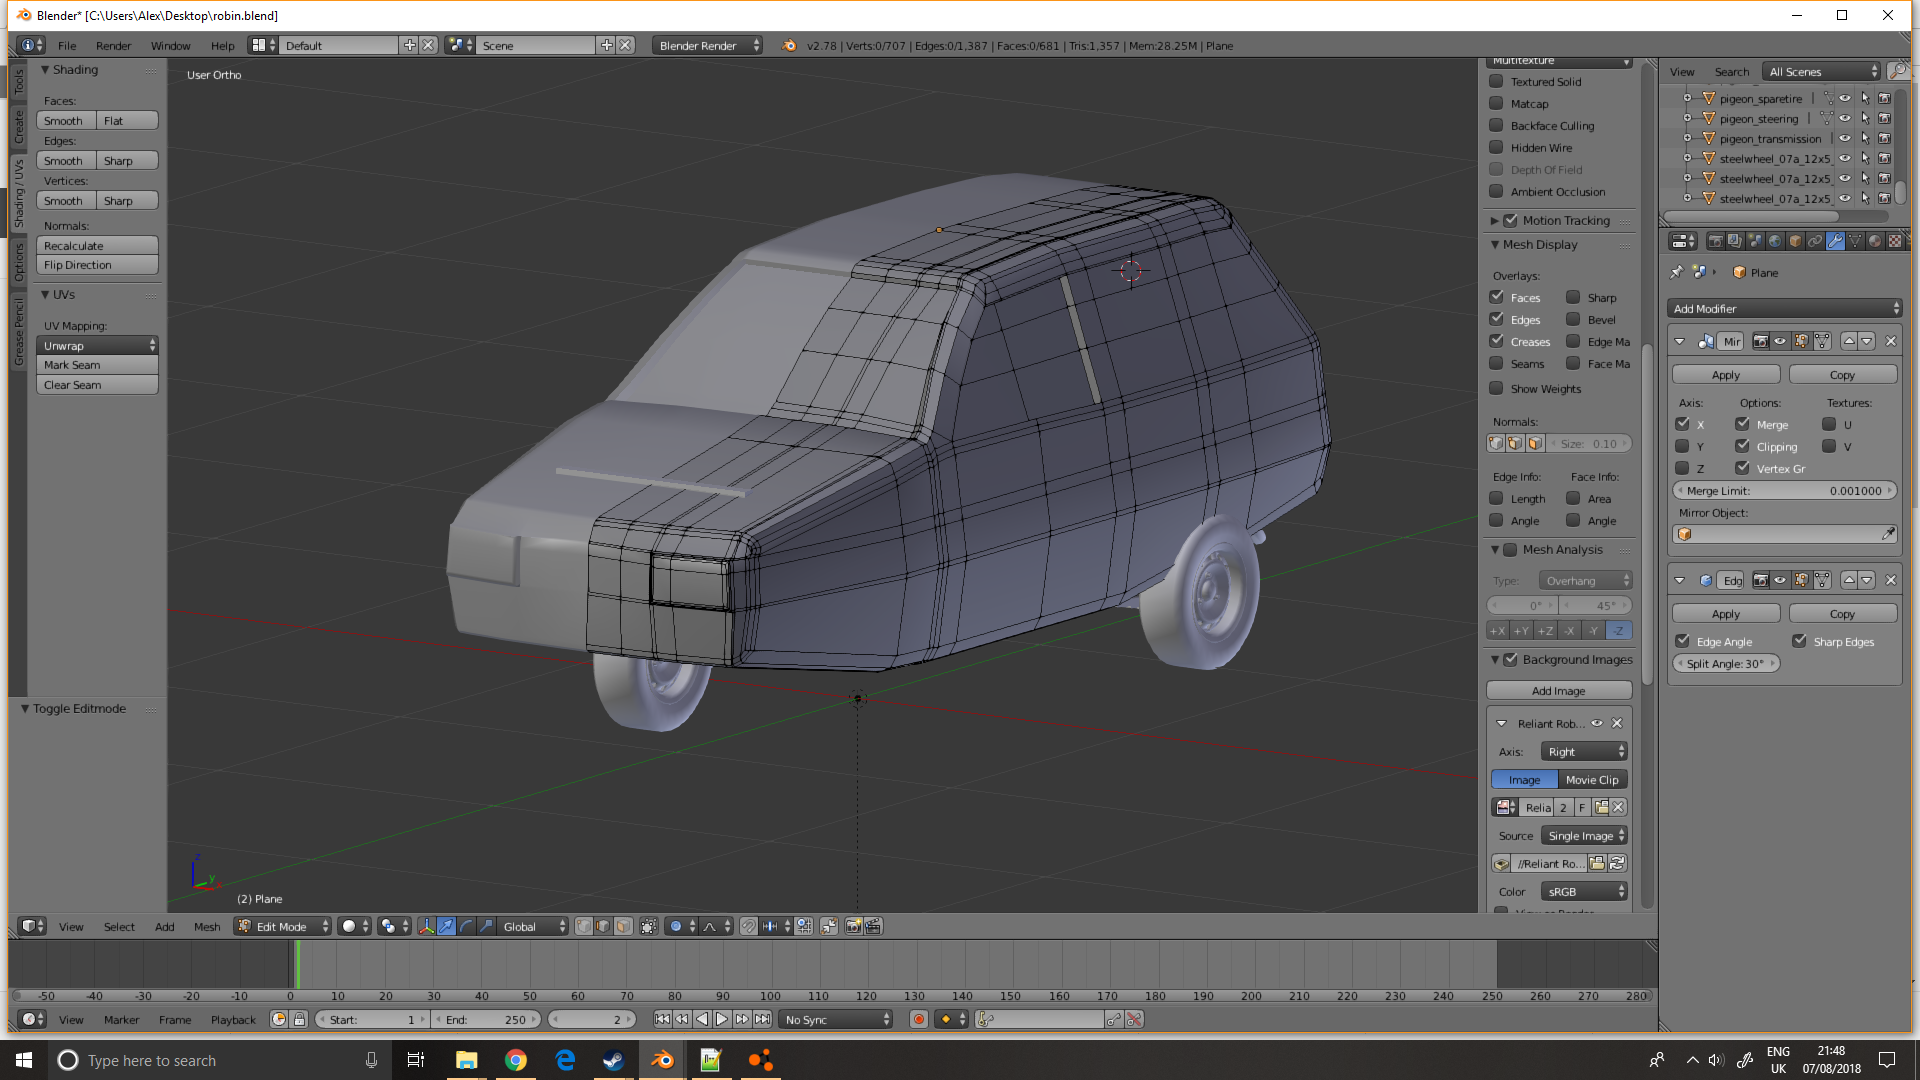The height and width of the screenshot is (1080, 1920).
Task: Enable the Show Weights checkbox
Action: [1496, 388]
